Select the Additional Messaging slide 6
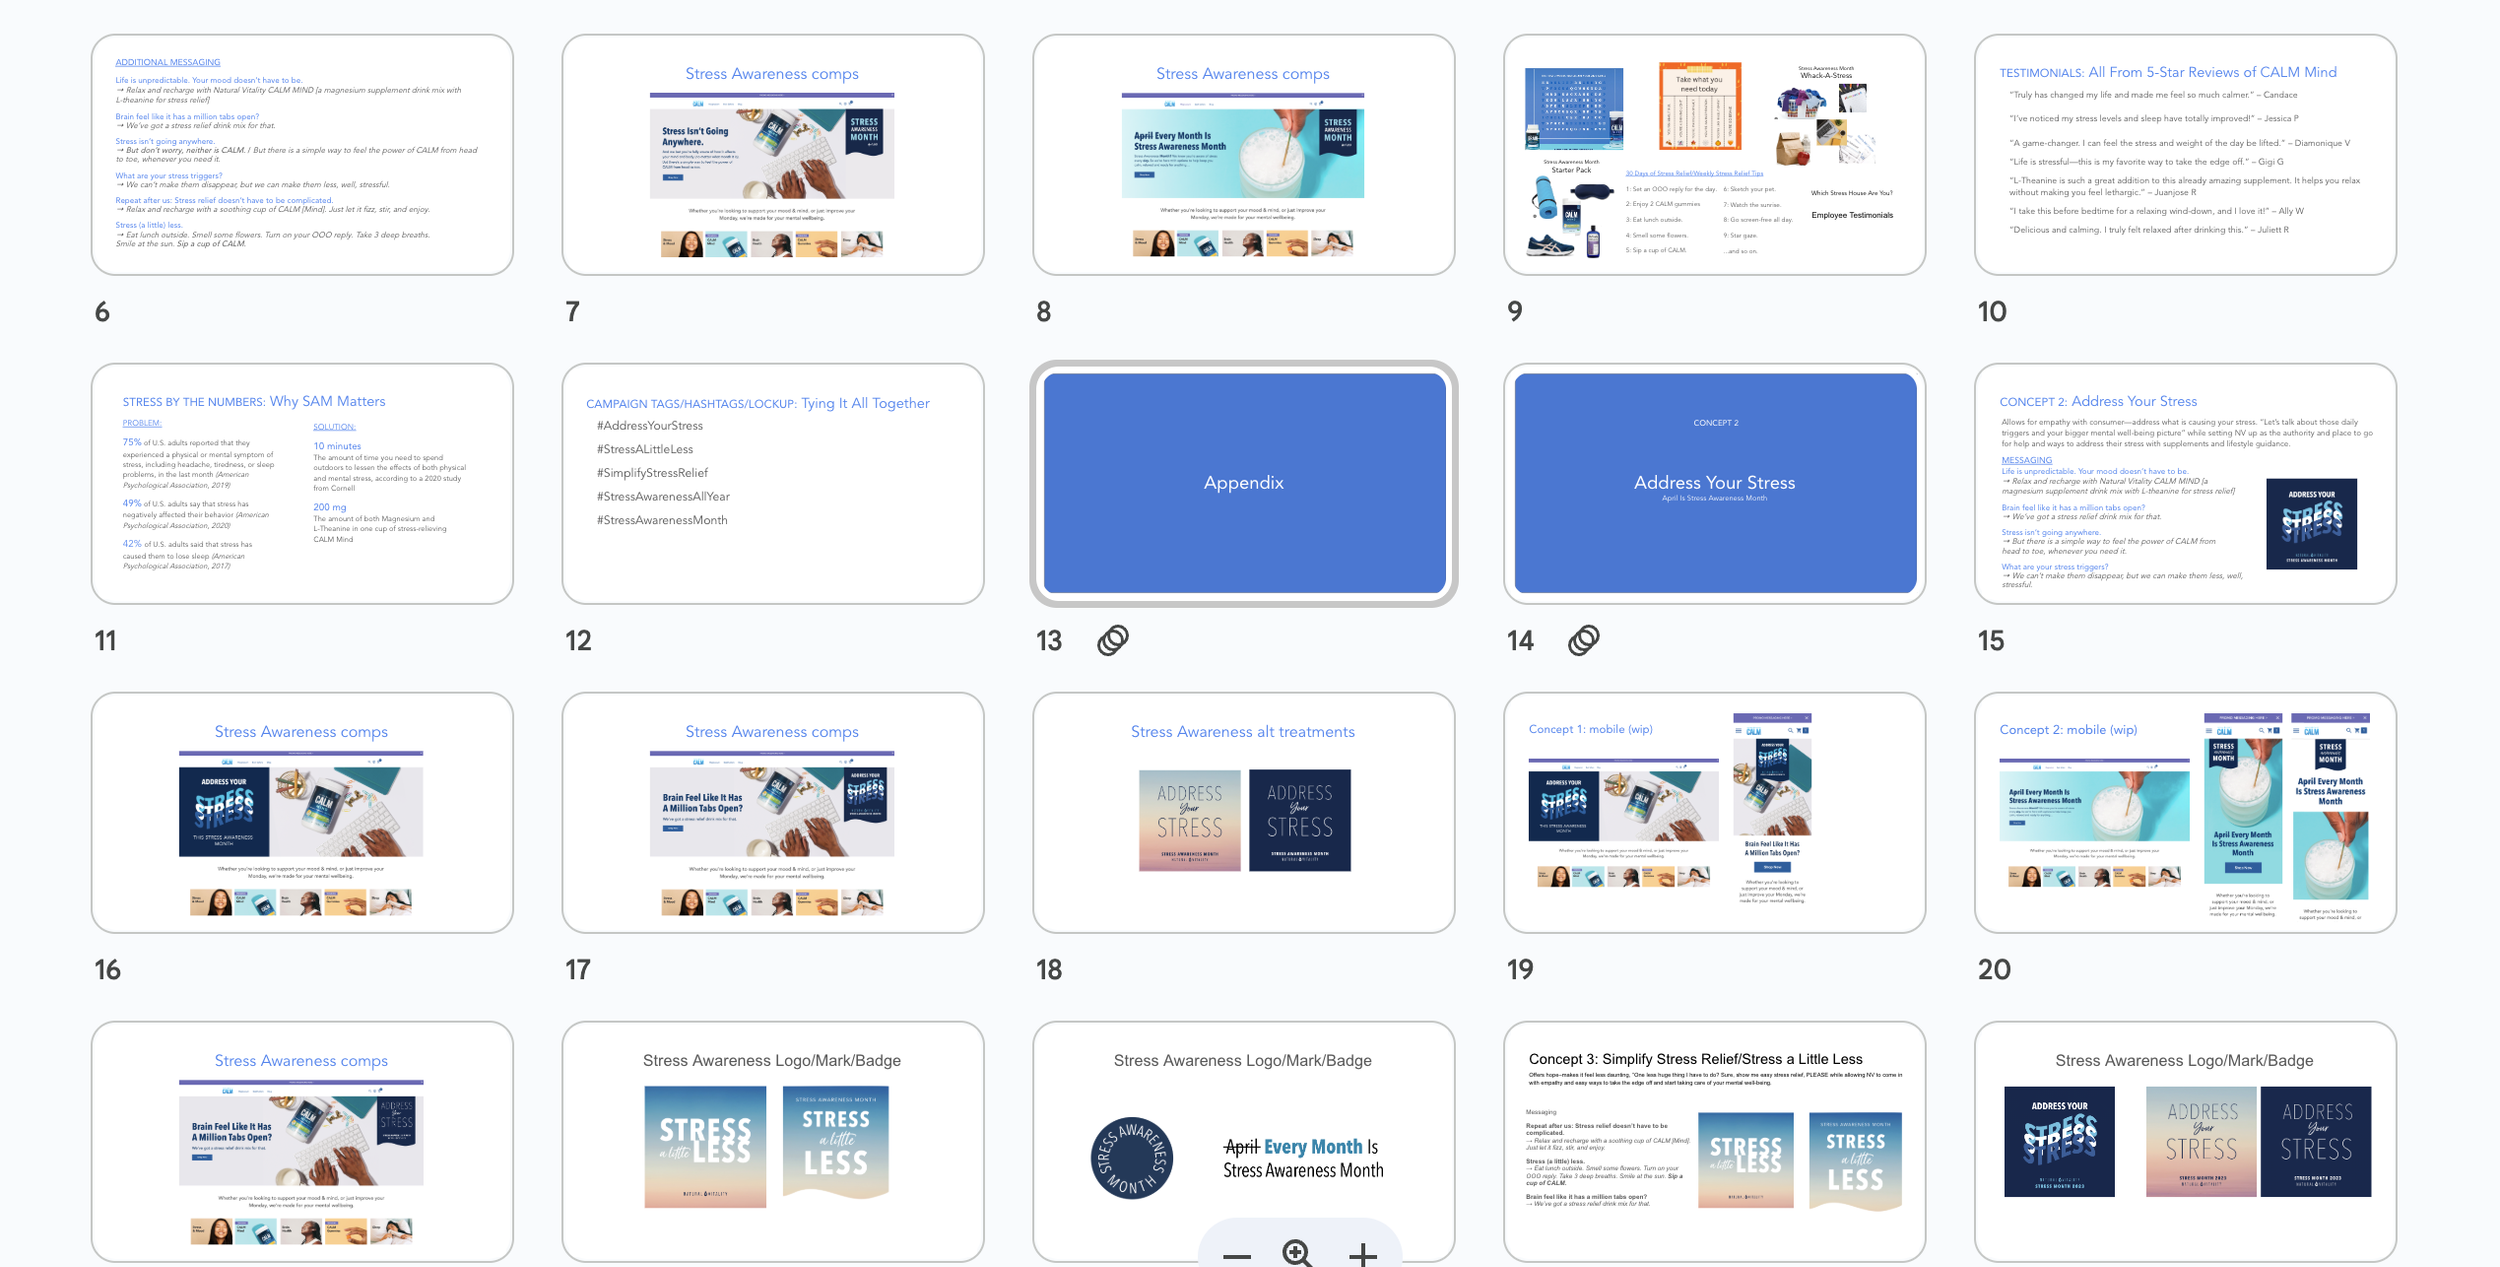Viewport: 2500px width, 1267px height. click(x=302, y=155)
